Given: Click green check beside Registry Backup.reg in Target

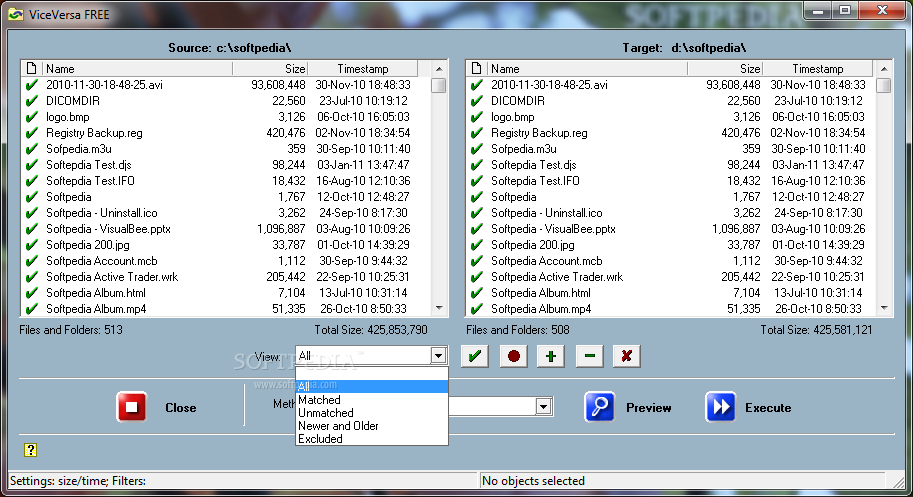Looking at the screenshot, I should pyautogui.click(x=476, y=133).
